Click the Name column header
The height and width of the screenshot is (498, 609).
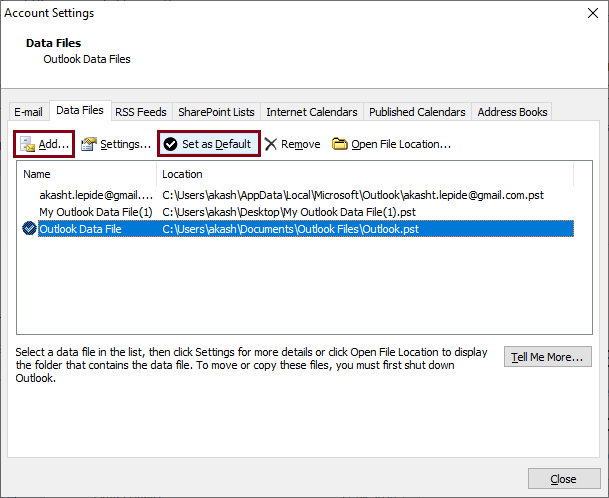86,174
